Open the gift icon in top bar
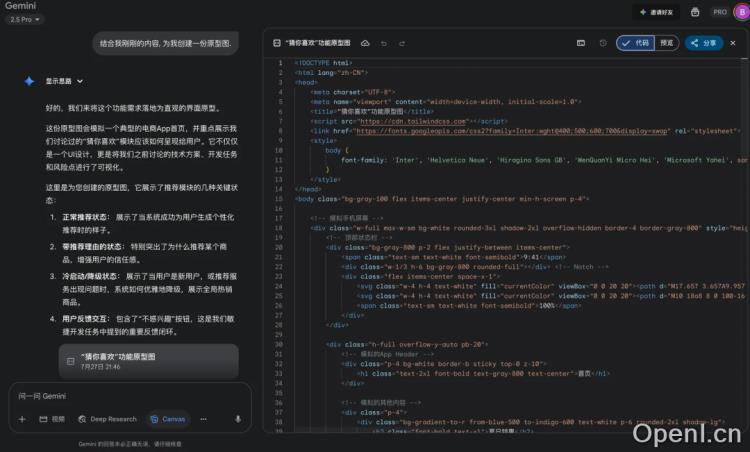The height and width of the screenshot is (452, 750). [695, 12]
